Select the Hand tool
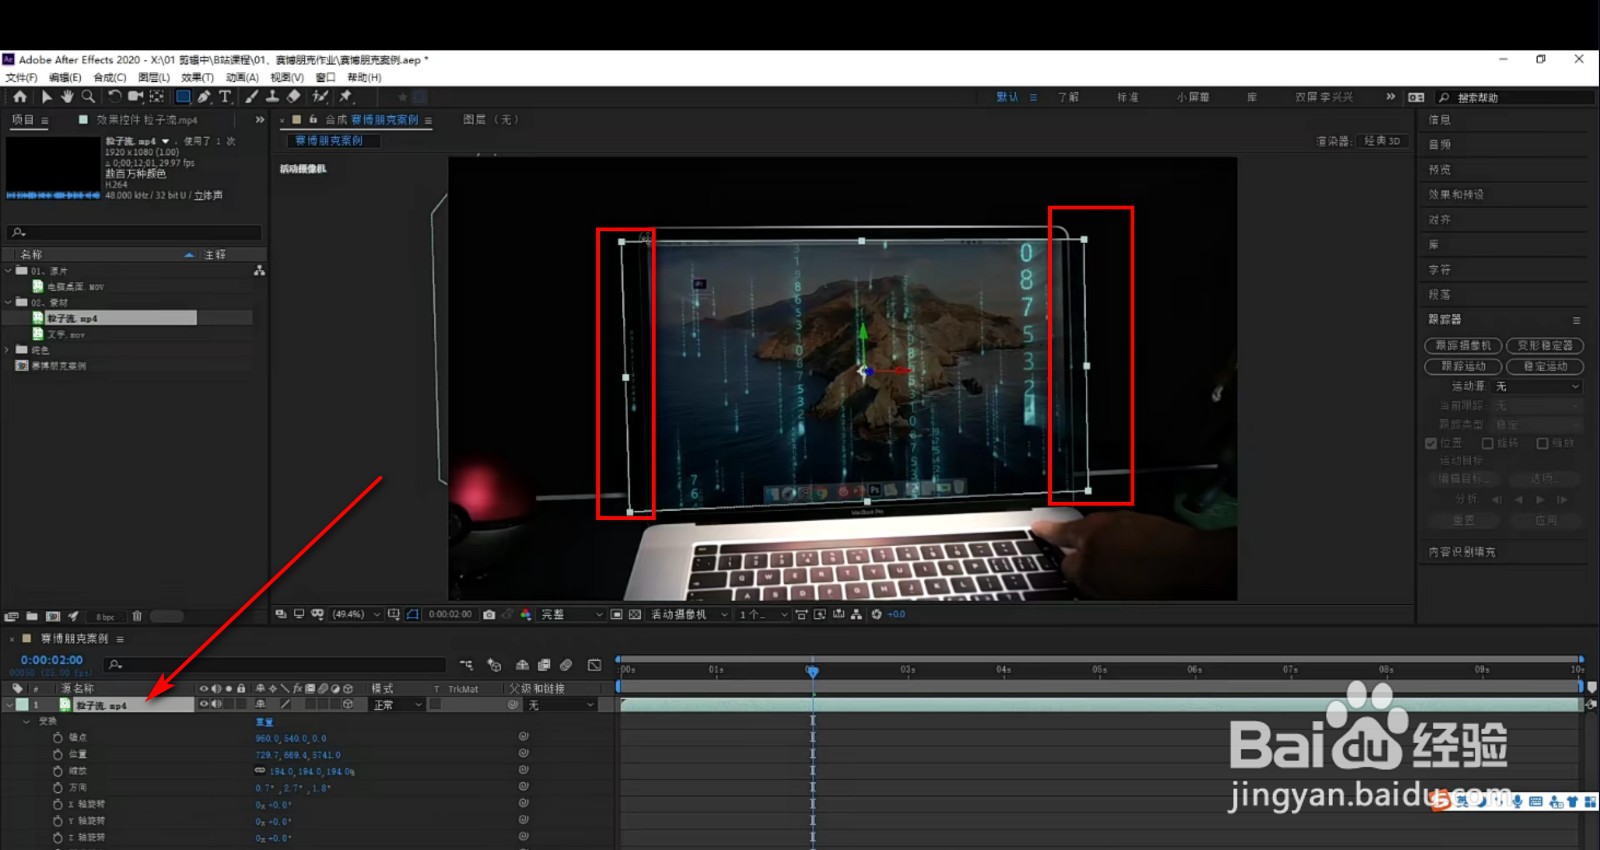This screenshot has width=1600, height=850. (x=67, y=97)
